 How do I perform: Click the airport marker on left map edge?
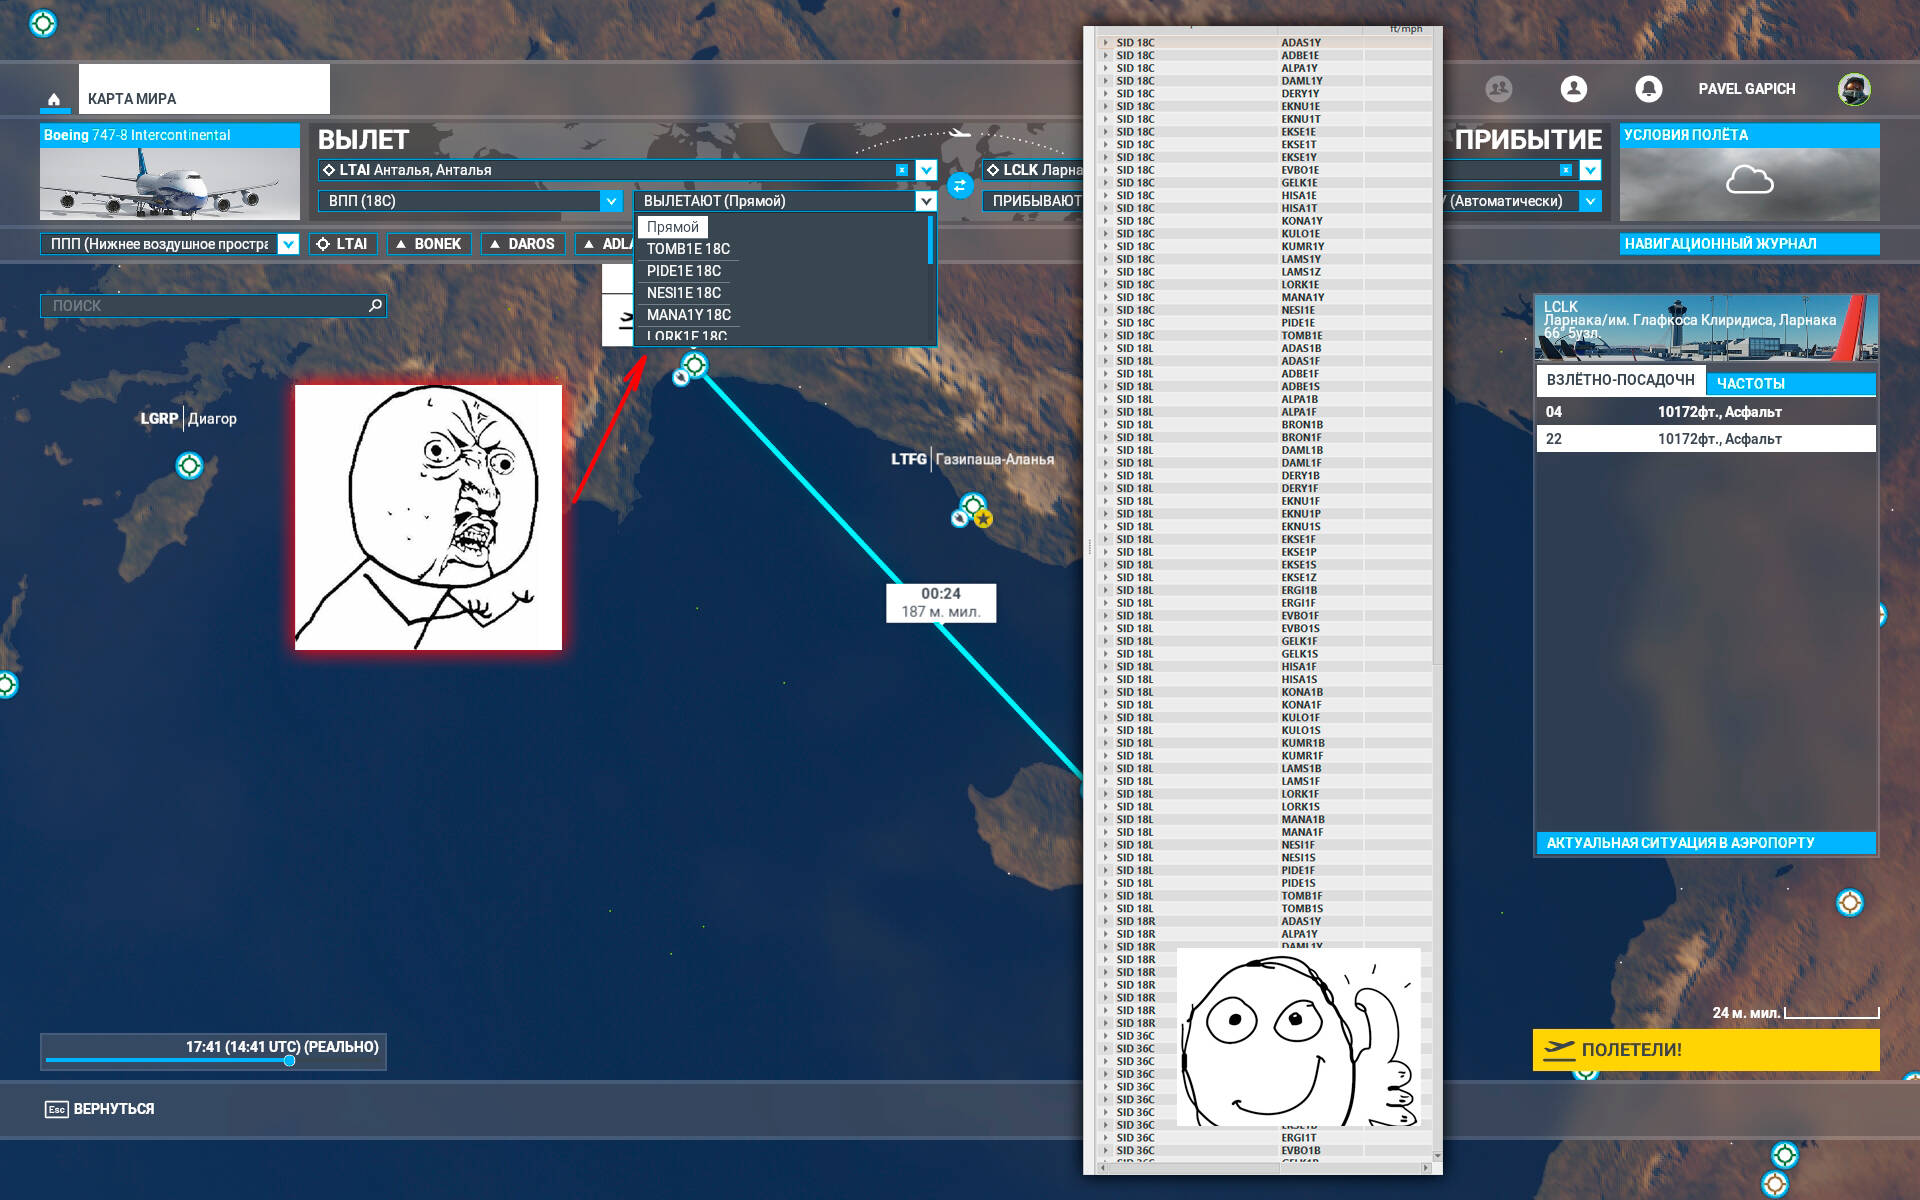6,685
